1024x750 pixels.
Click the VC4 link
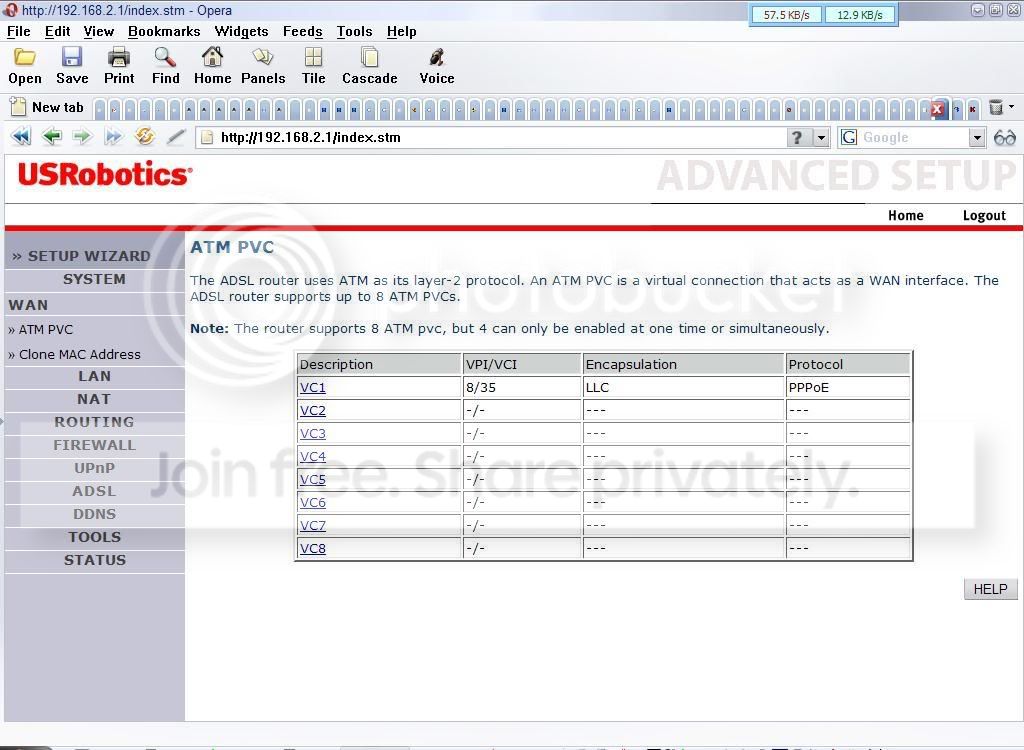coord(312,456)
